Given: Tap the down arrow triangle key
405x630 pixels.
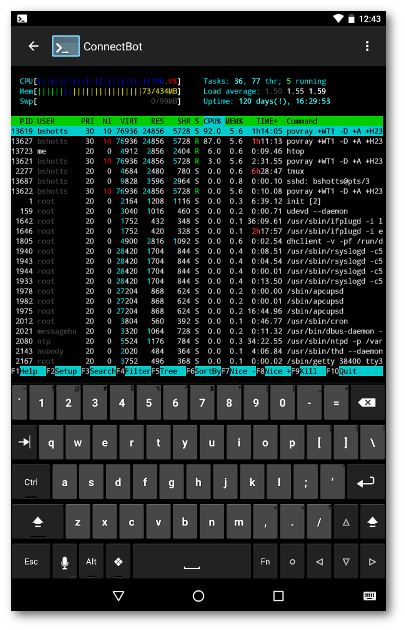Looking at the screenshot, I should pos(346,562).
